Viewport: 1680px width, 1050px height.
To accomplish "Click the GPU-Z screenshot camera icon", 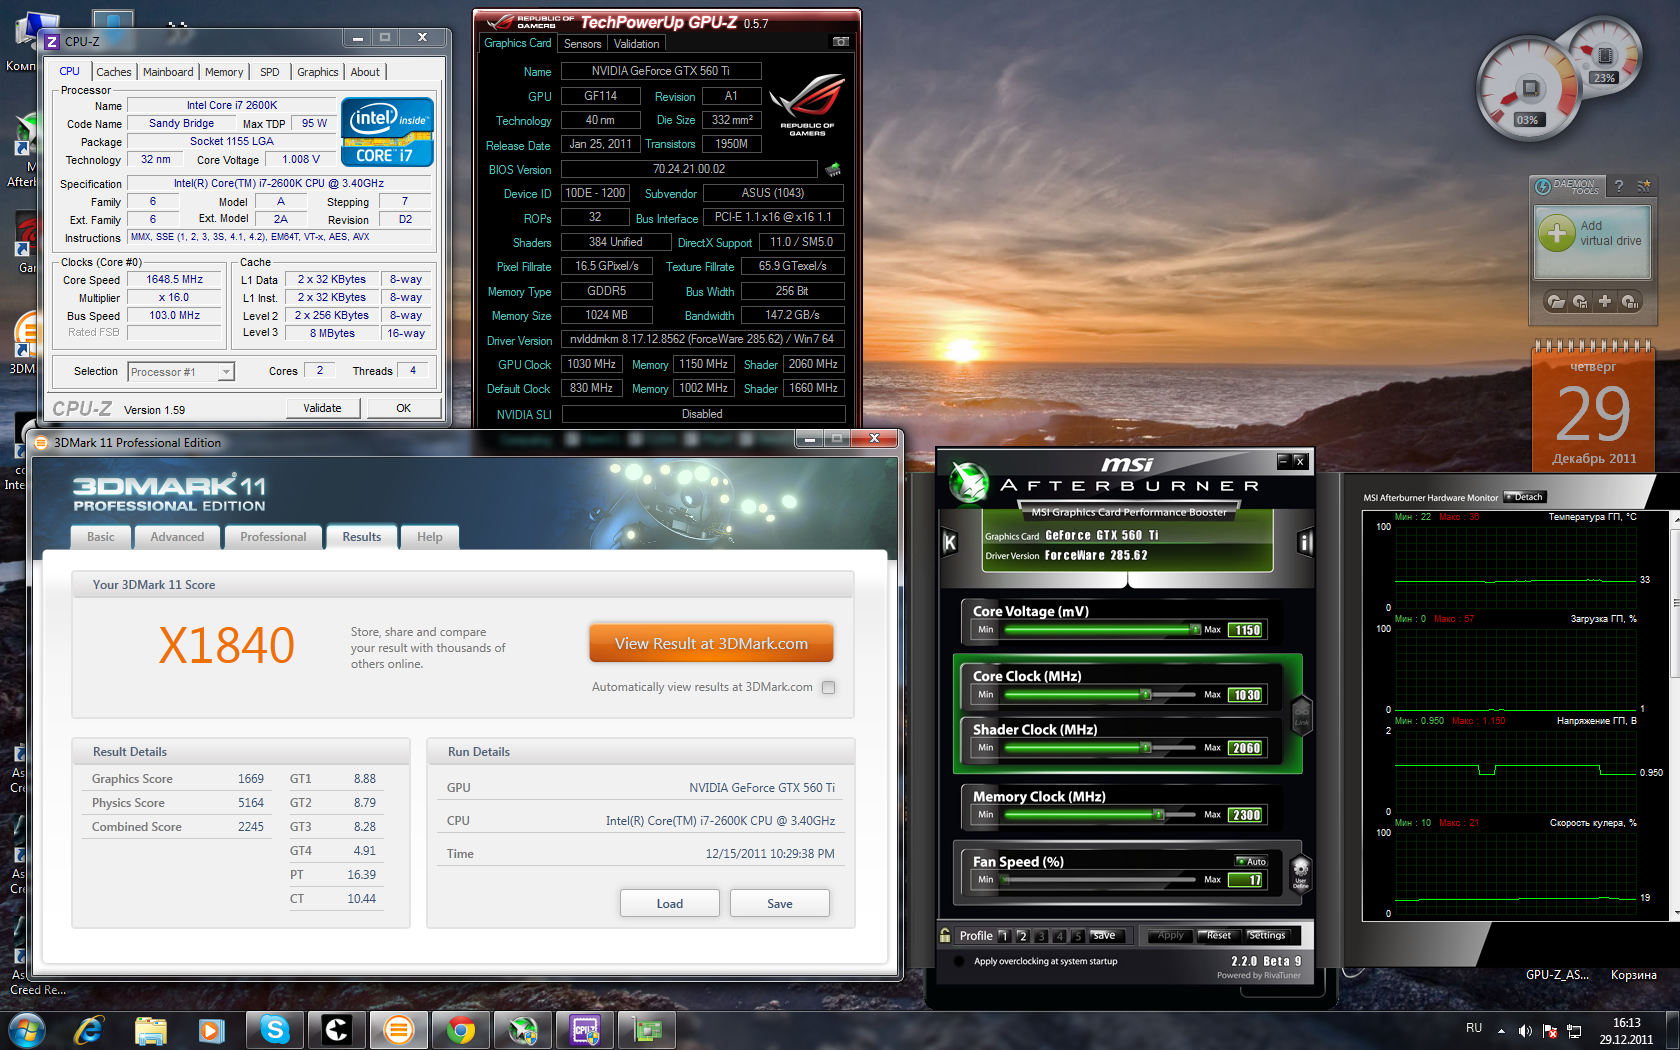I will pos(841,42).
